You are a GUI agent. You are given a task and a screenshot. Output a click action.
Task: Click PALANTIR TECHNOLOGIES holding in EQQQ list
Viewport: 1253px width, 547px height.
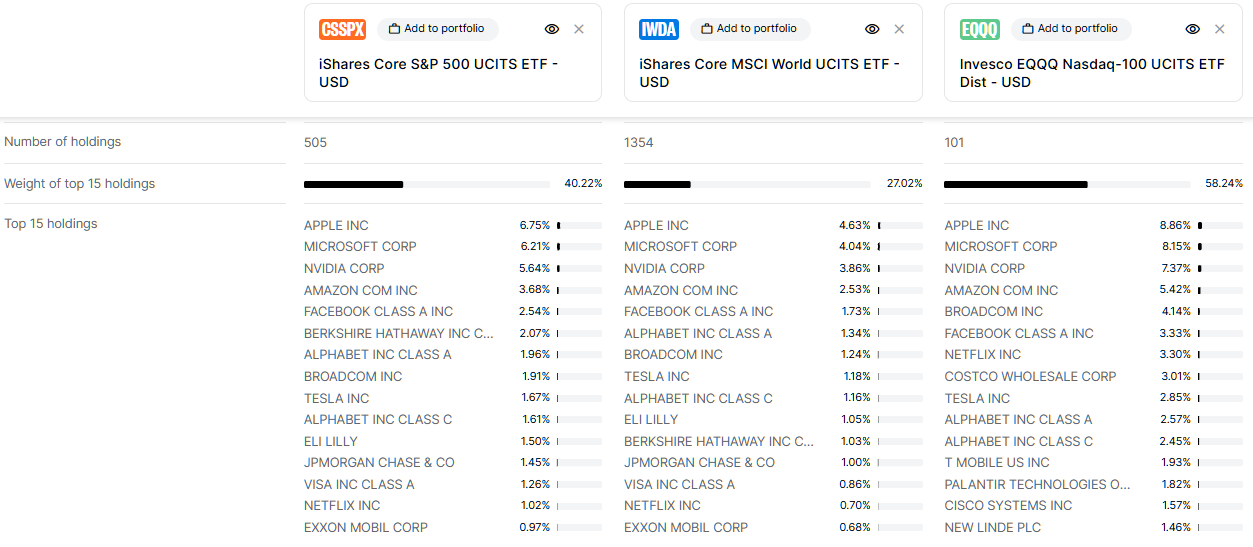1038,484
